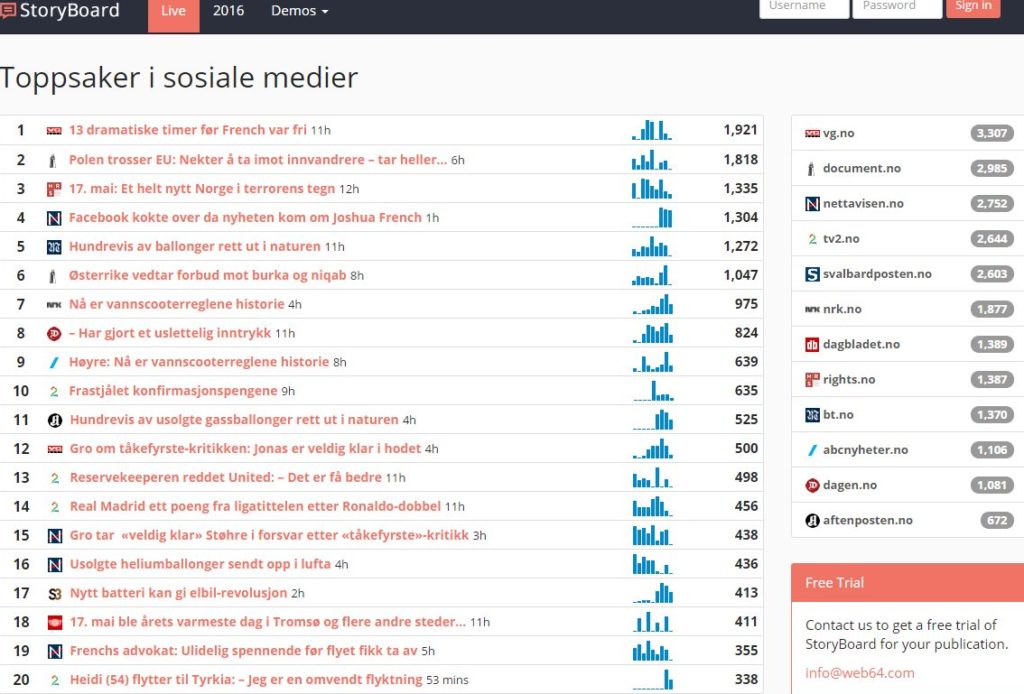The image size is (1024, 694).
Task: Open 'Reservekeeperen reddet United' story link
Action: pyautogui.click(x=225, y=477)
